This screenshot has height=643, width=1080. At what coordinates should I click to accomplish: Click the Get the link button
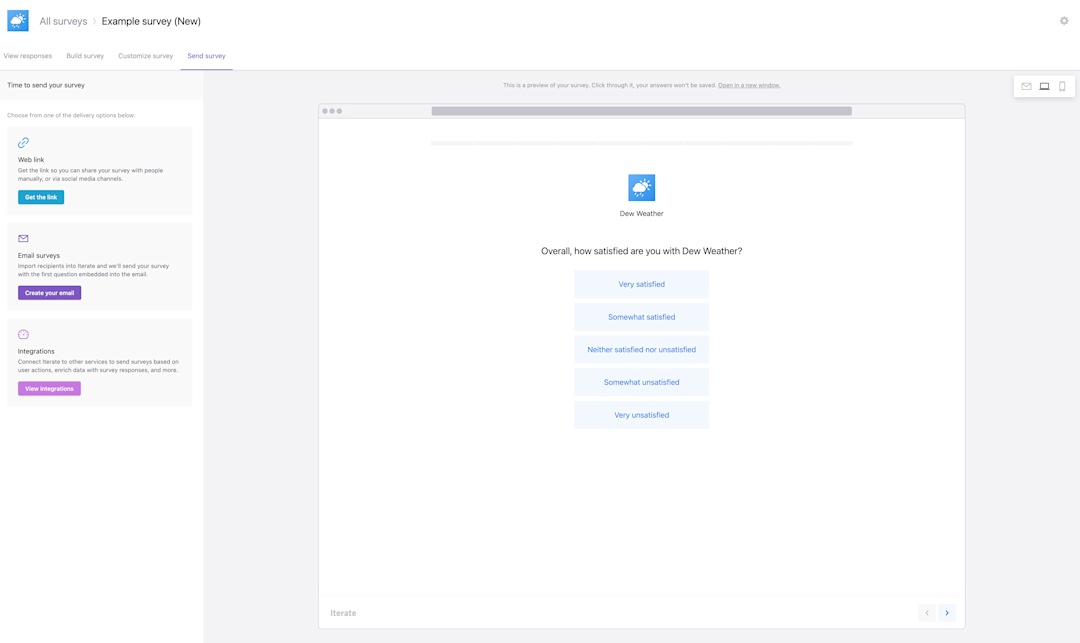click(41, 197)
